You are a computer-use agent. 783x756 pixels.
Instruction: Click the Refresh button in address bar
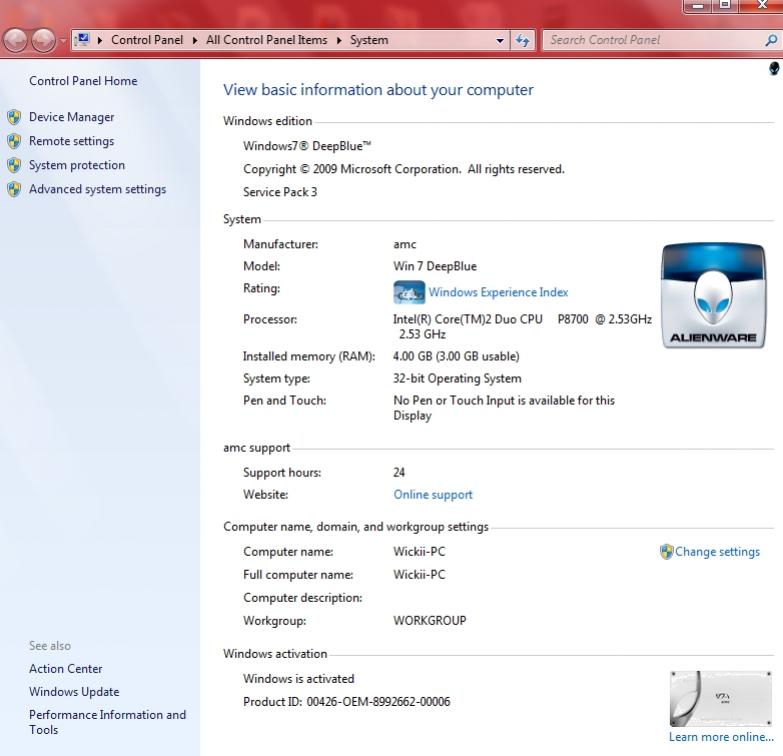(522, 40)
